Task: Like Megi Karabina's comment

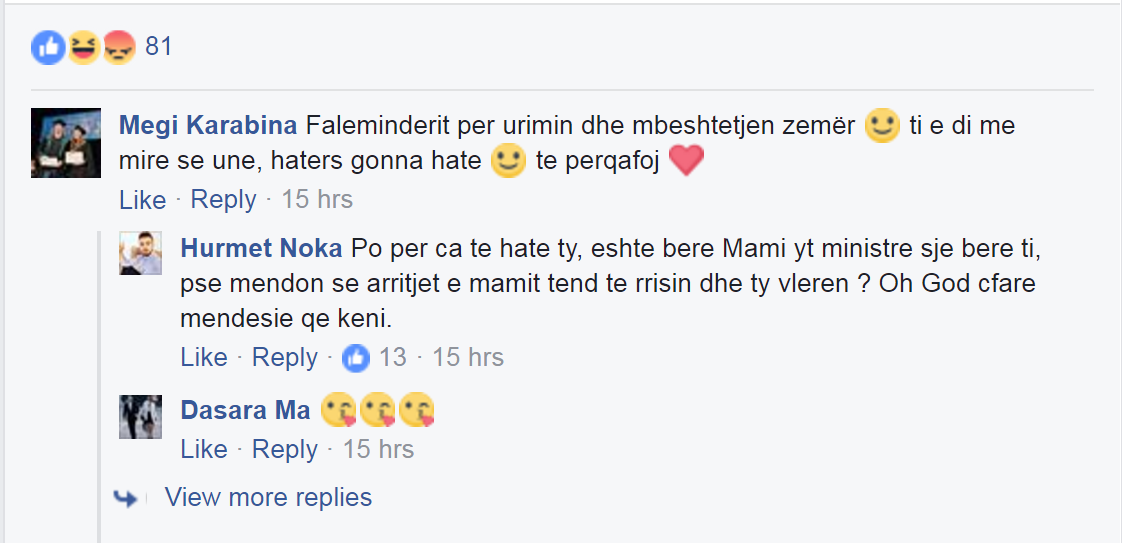Action: click(x=142, y=199)
